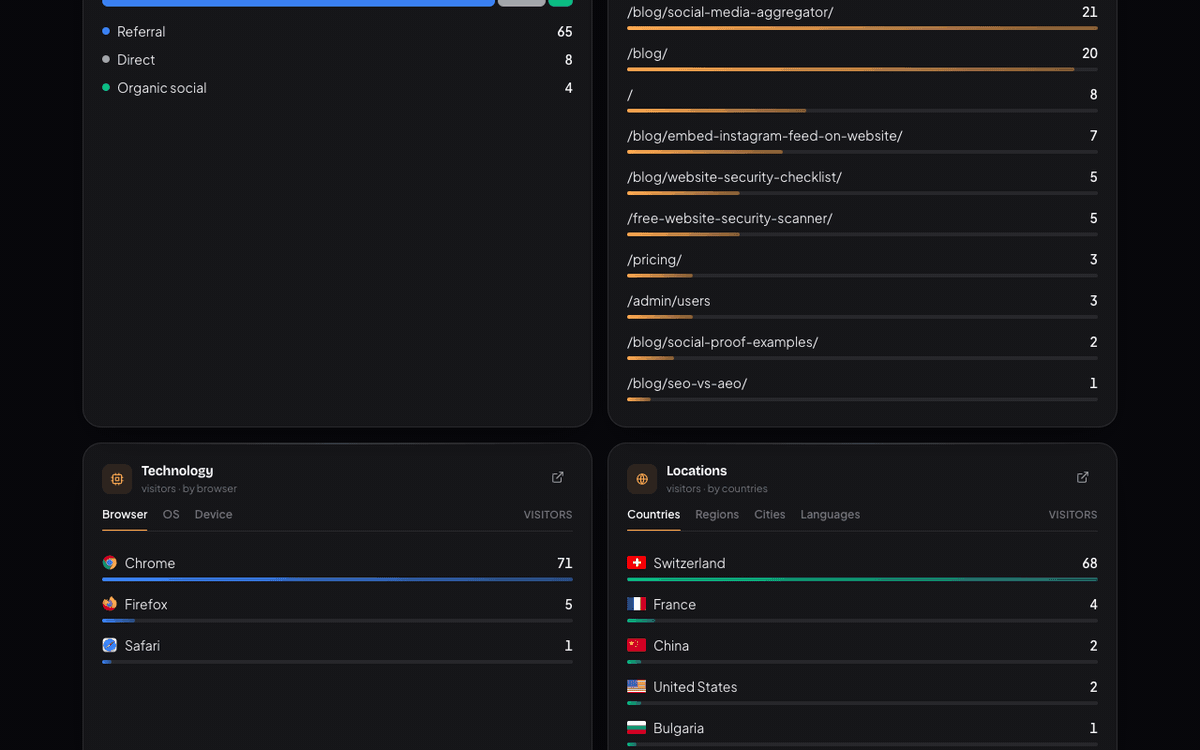Open the /blog/seo-vs-aeo/ row
Image resolution: width=1200 pixels, height=750 pixels.
[862, 387]
